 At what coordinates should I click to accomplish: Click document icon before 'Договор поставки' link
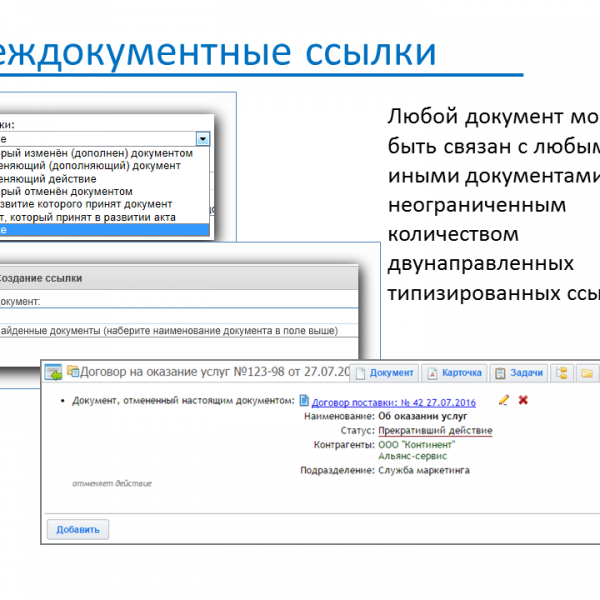[304, 401]
